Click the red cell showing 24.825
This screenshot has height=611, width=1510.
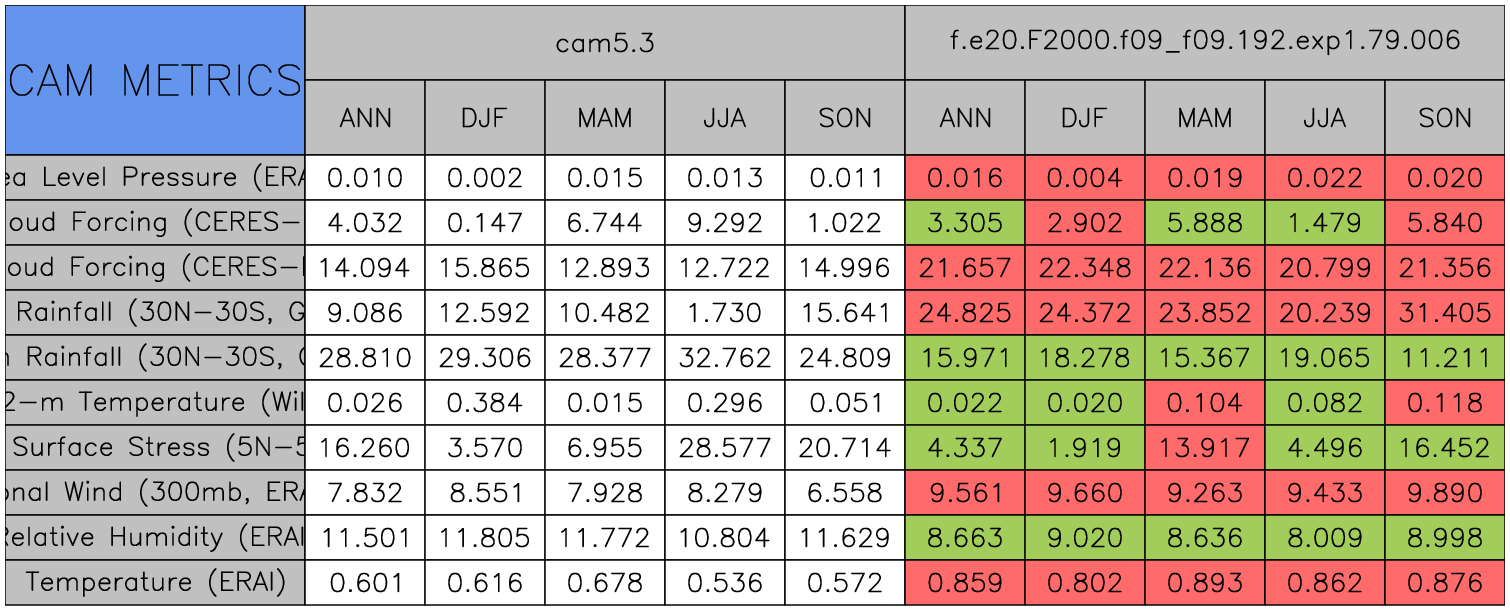tap(965, 313)
